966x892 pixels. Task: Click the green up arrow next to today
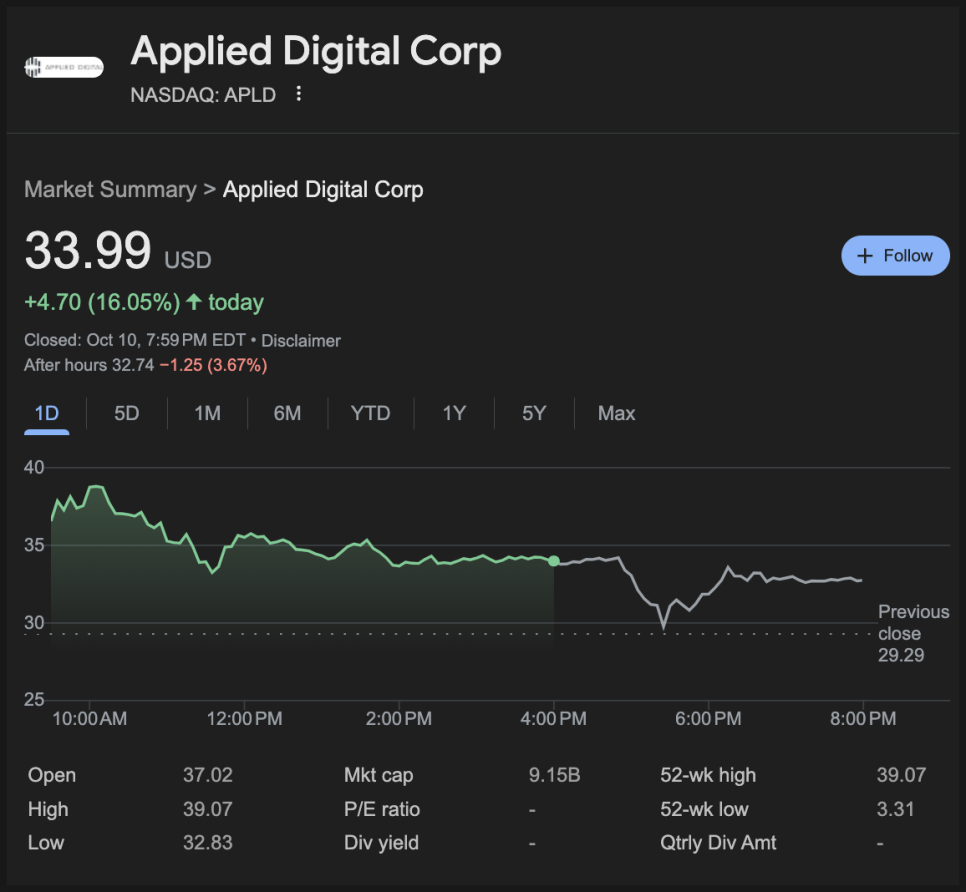(x=194, y=302)
